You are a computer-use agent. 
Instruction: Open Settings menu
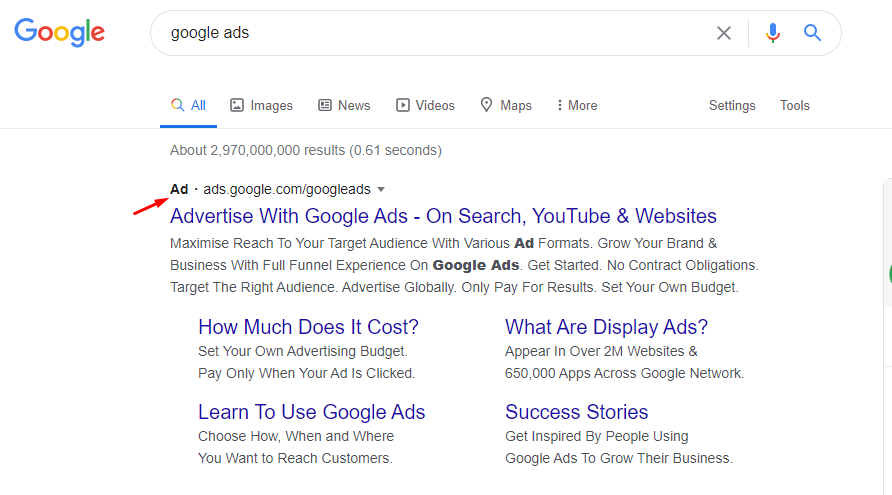(x=732, y=105)
